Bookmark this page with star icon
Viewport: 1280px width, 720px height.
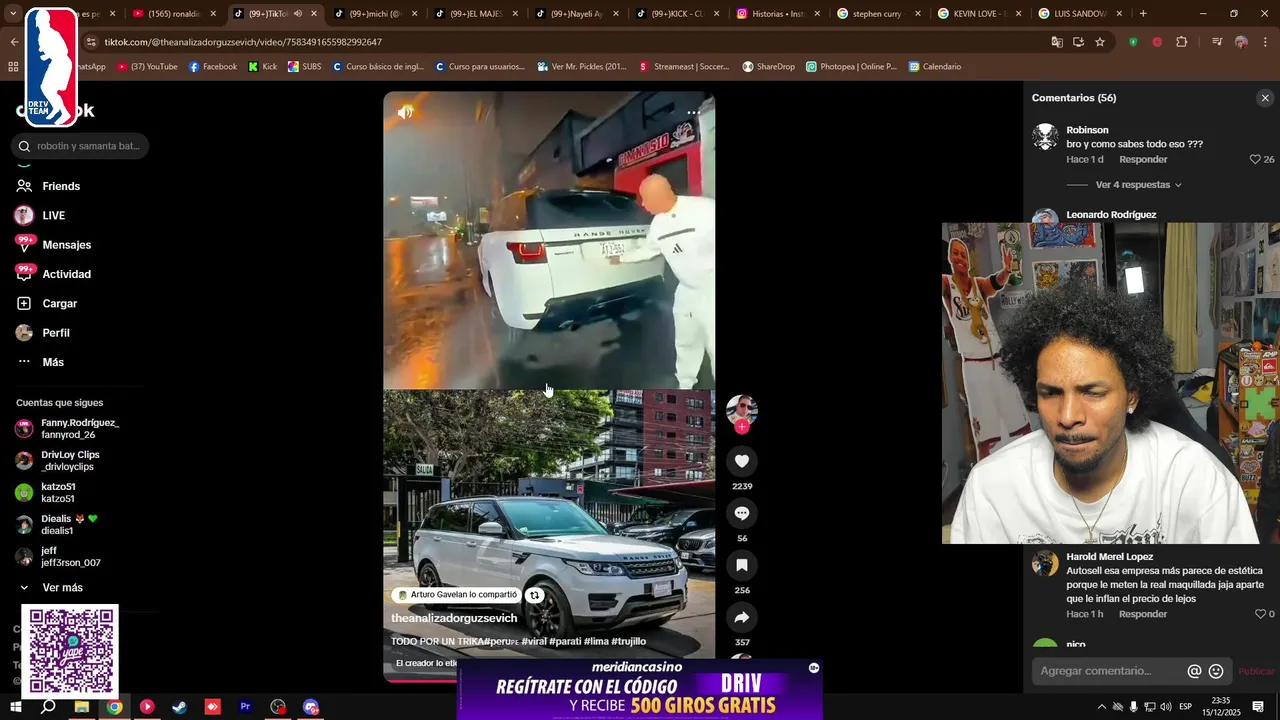click(1100, 42)
